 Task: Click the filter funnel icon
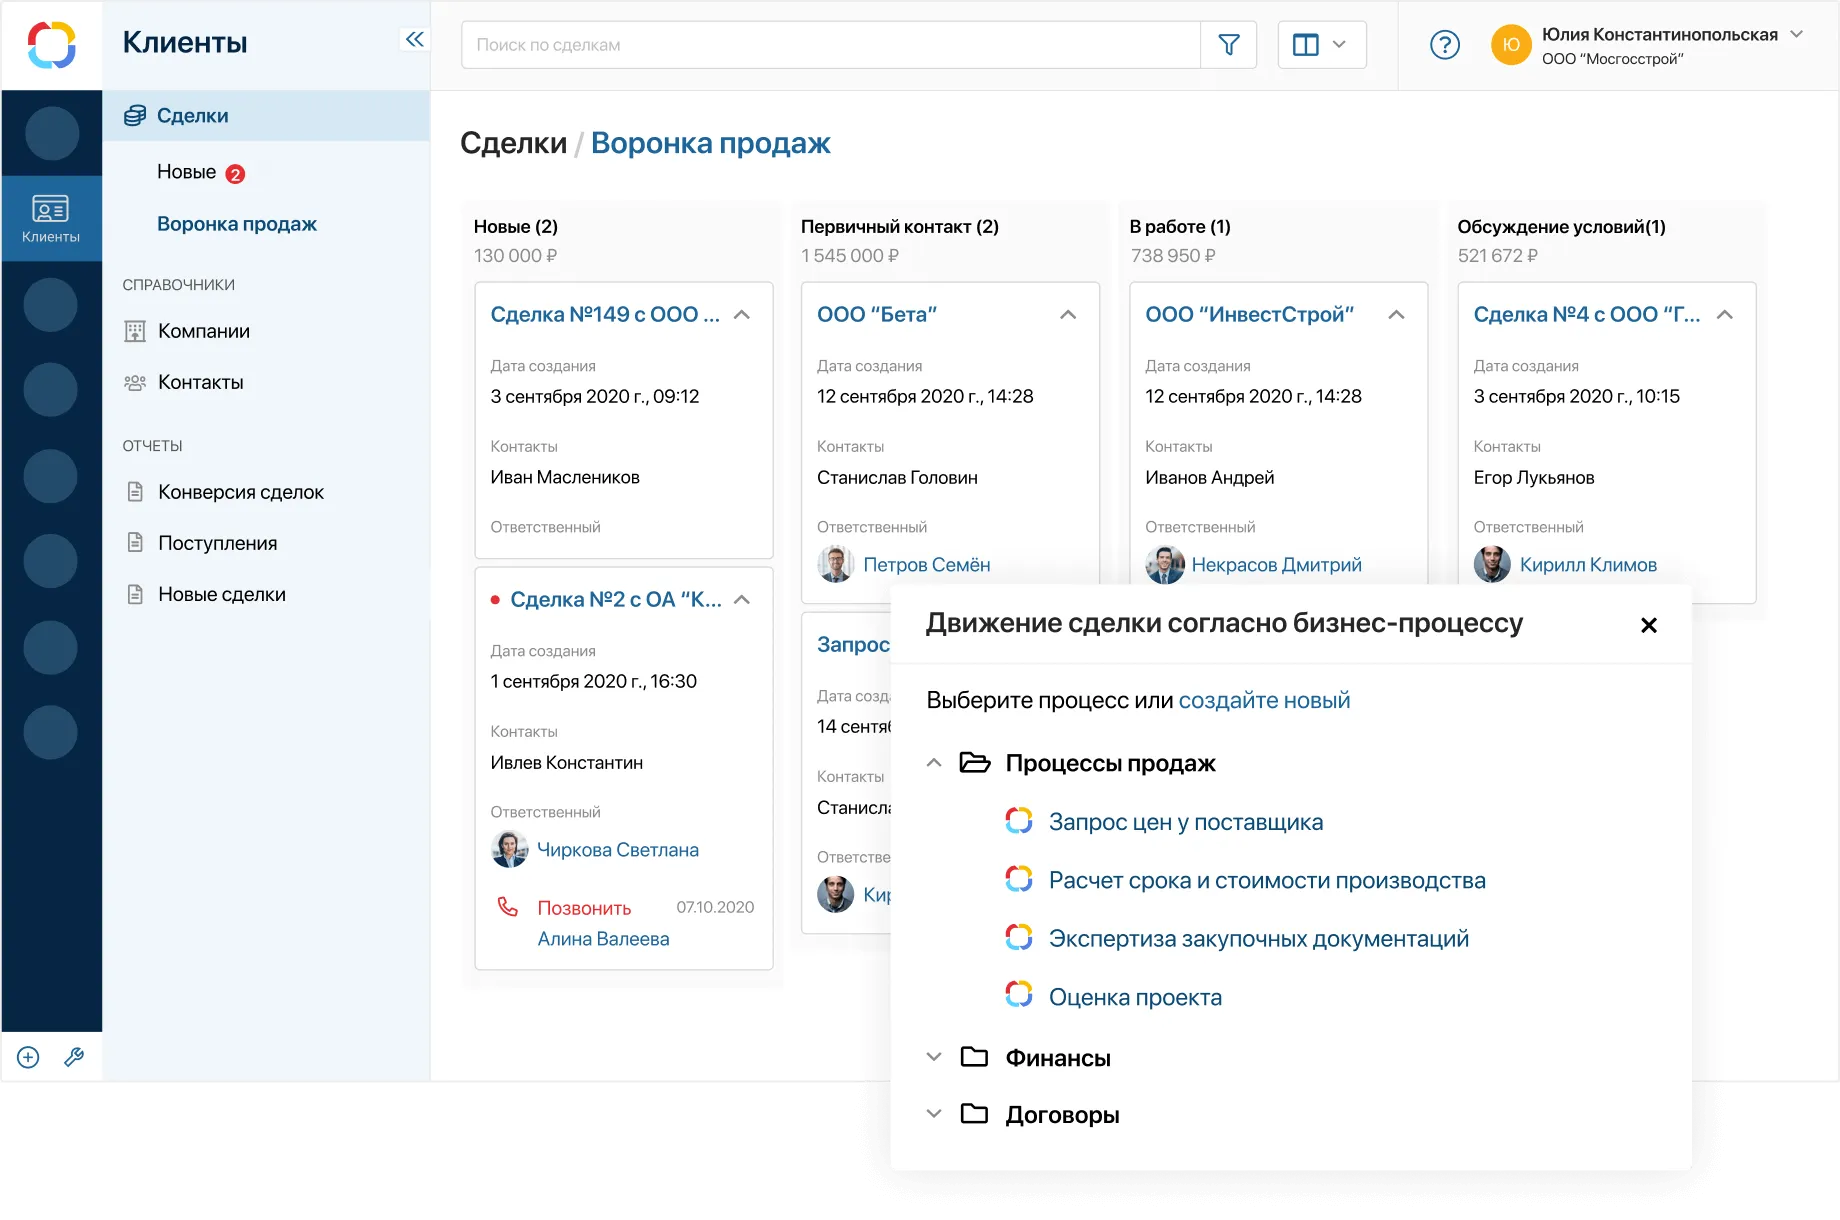1228,44
